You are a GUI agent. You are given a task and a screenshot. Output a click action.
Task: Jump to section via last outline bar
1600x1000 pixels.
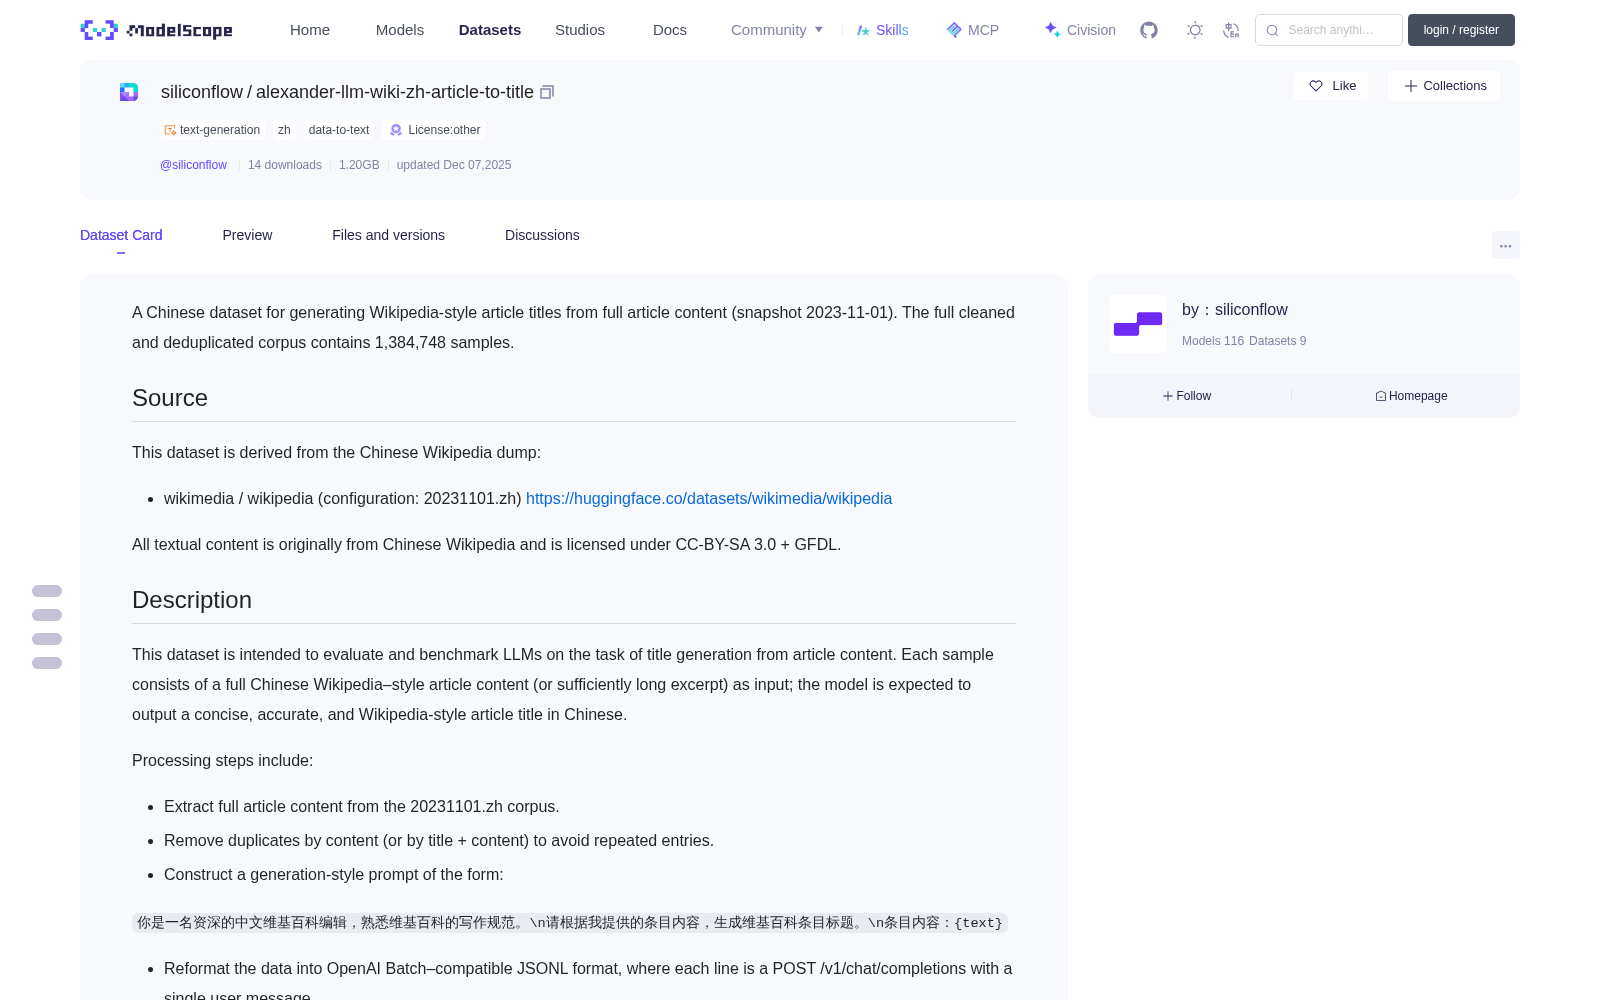point(47,663)
